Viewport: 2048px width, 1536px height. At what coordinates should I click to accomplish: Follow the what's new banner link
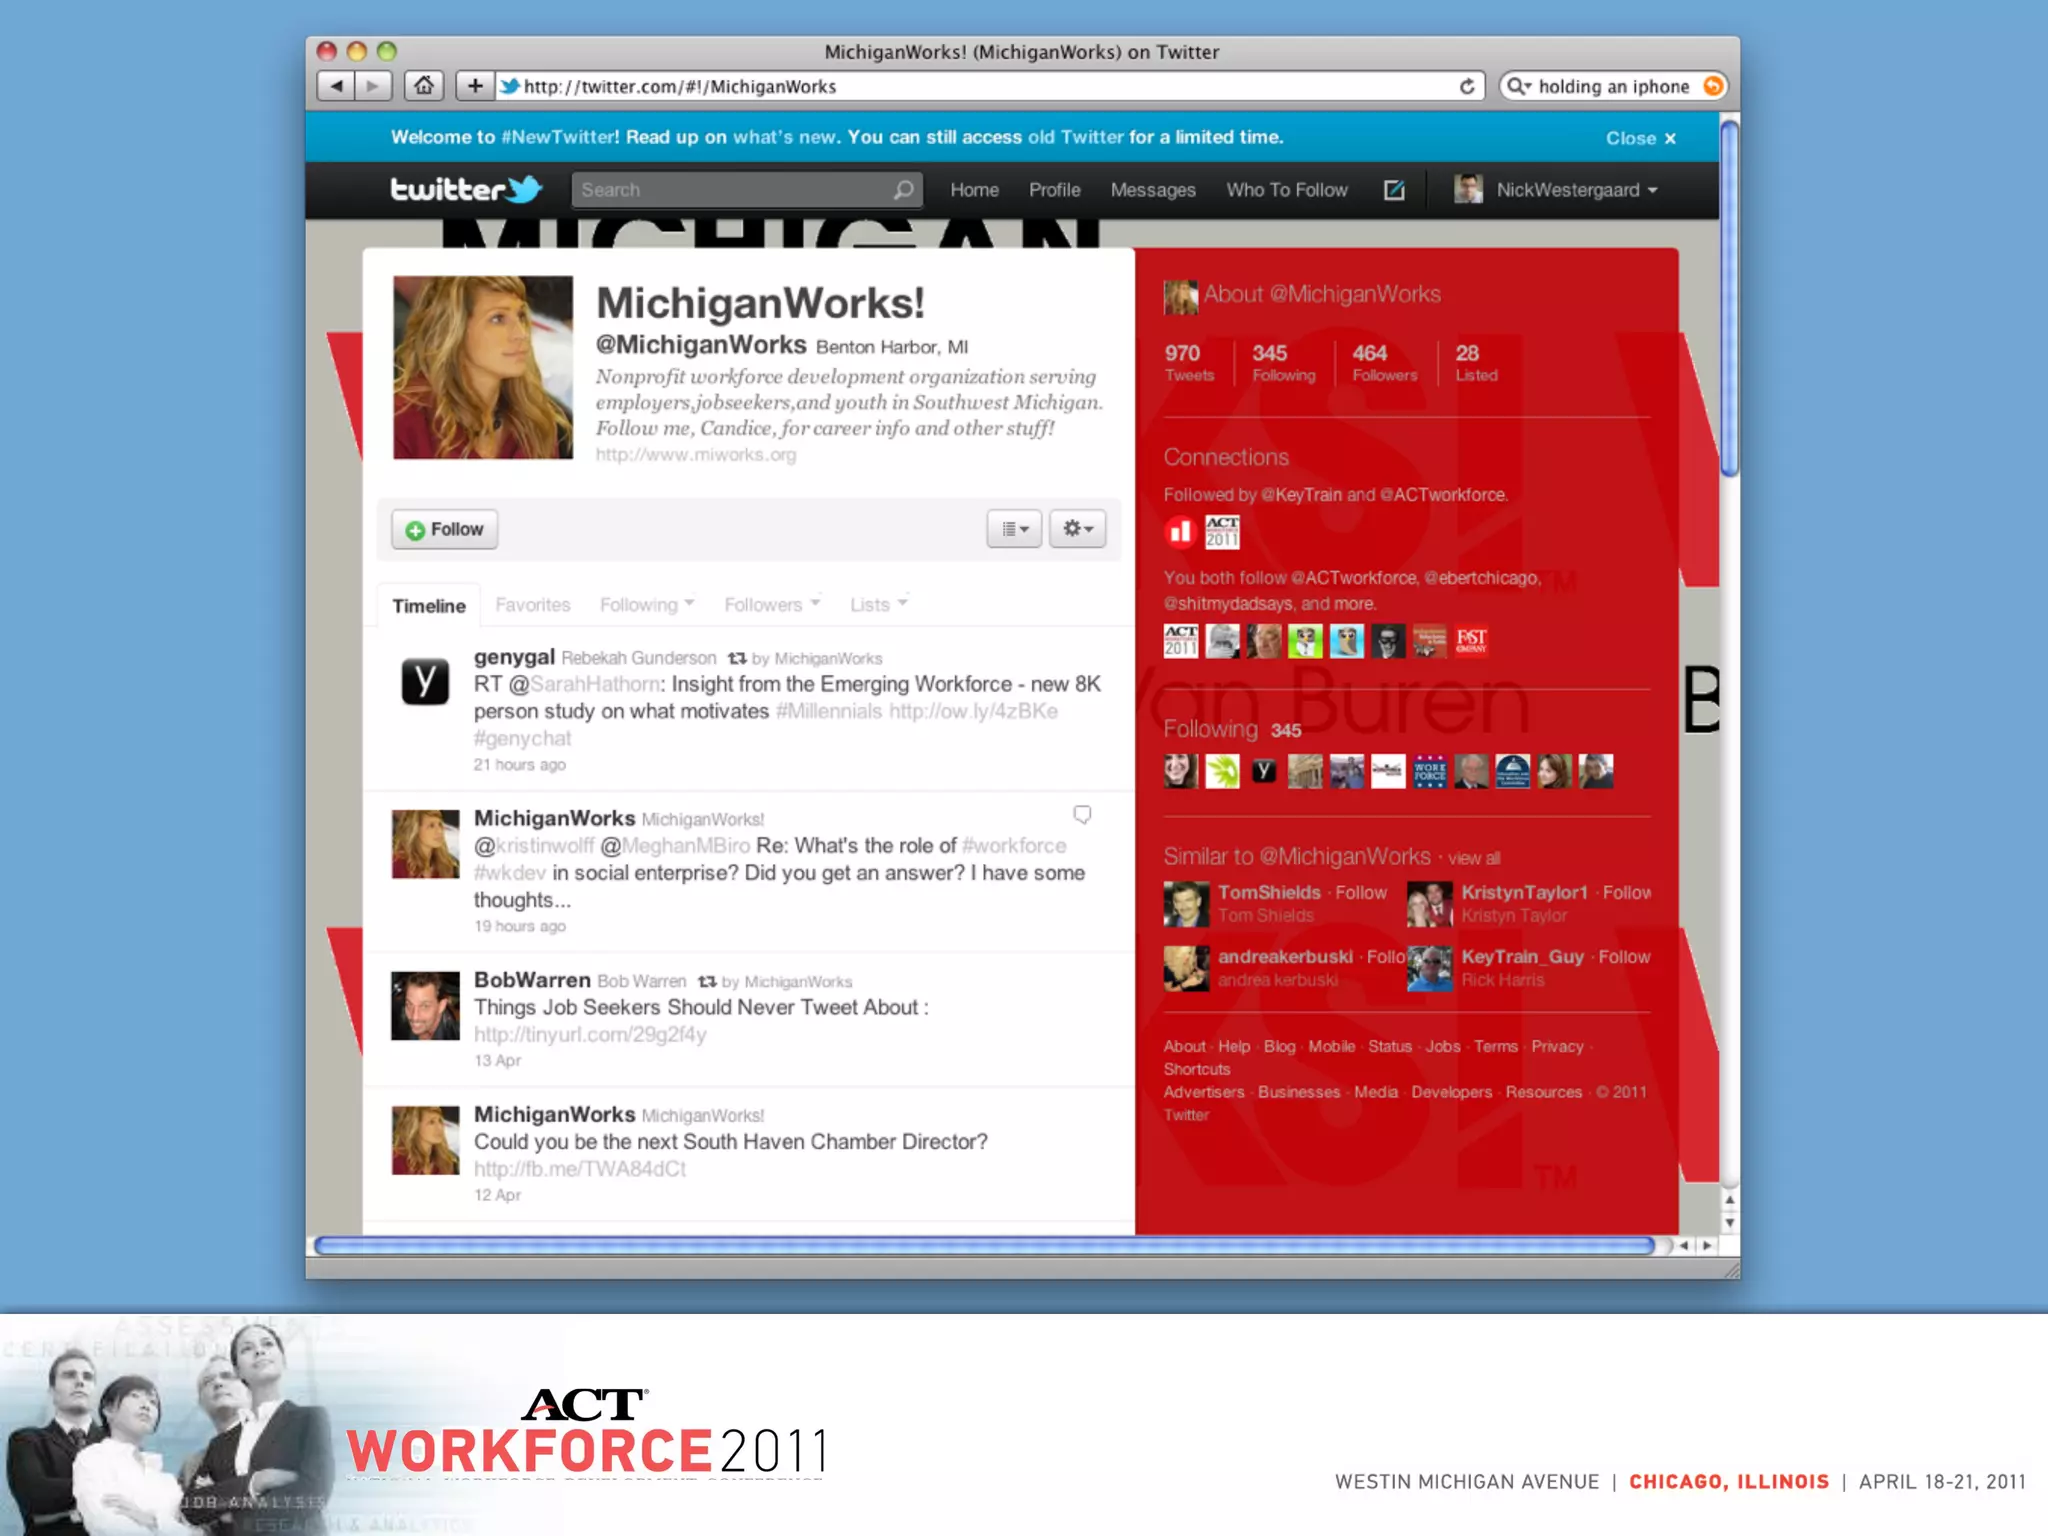pos(784,137)
